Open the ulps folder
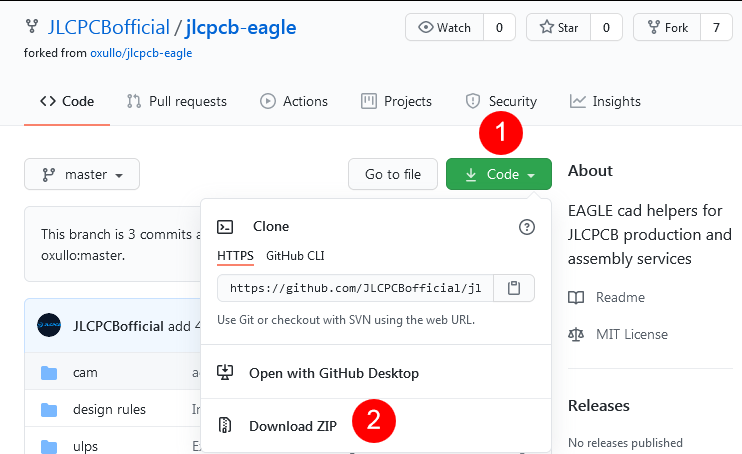742x454 pixels. click(x=85, y=446)
